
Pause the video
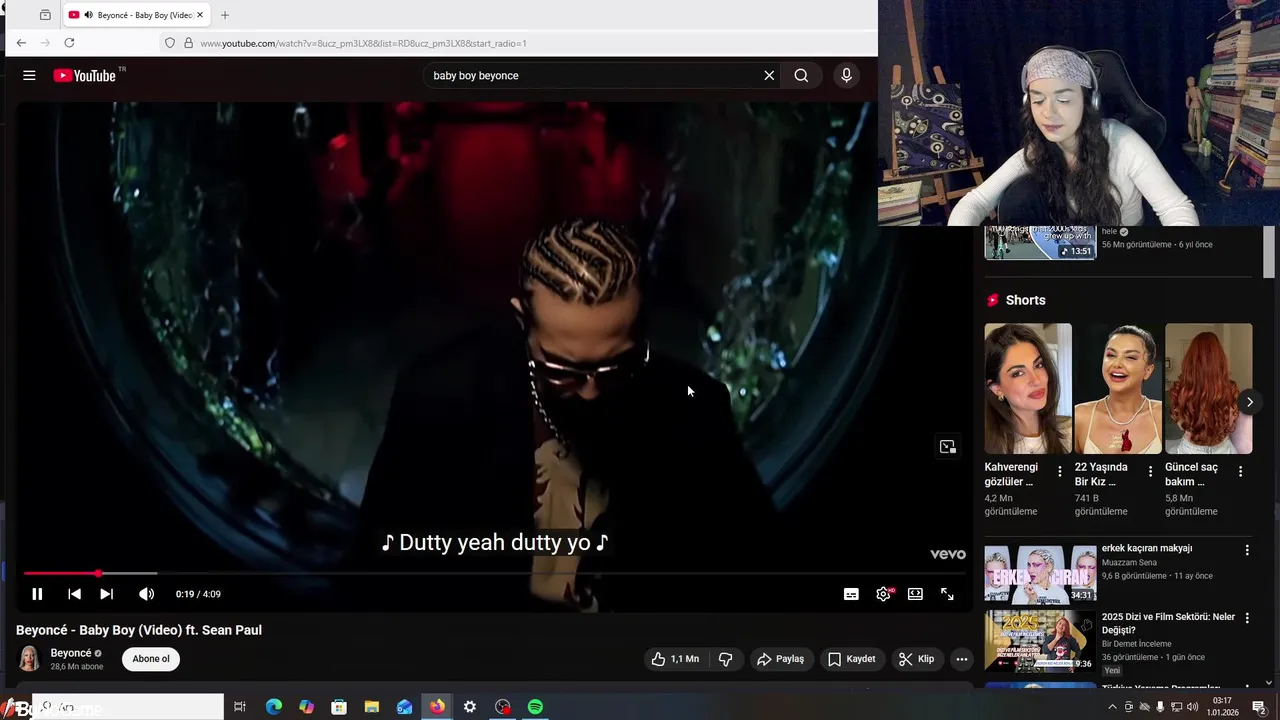click(x=37, y=594)
